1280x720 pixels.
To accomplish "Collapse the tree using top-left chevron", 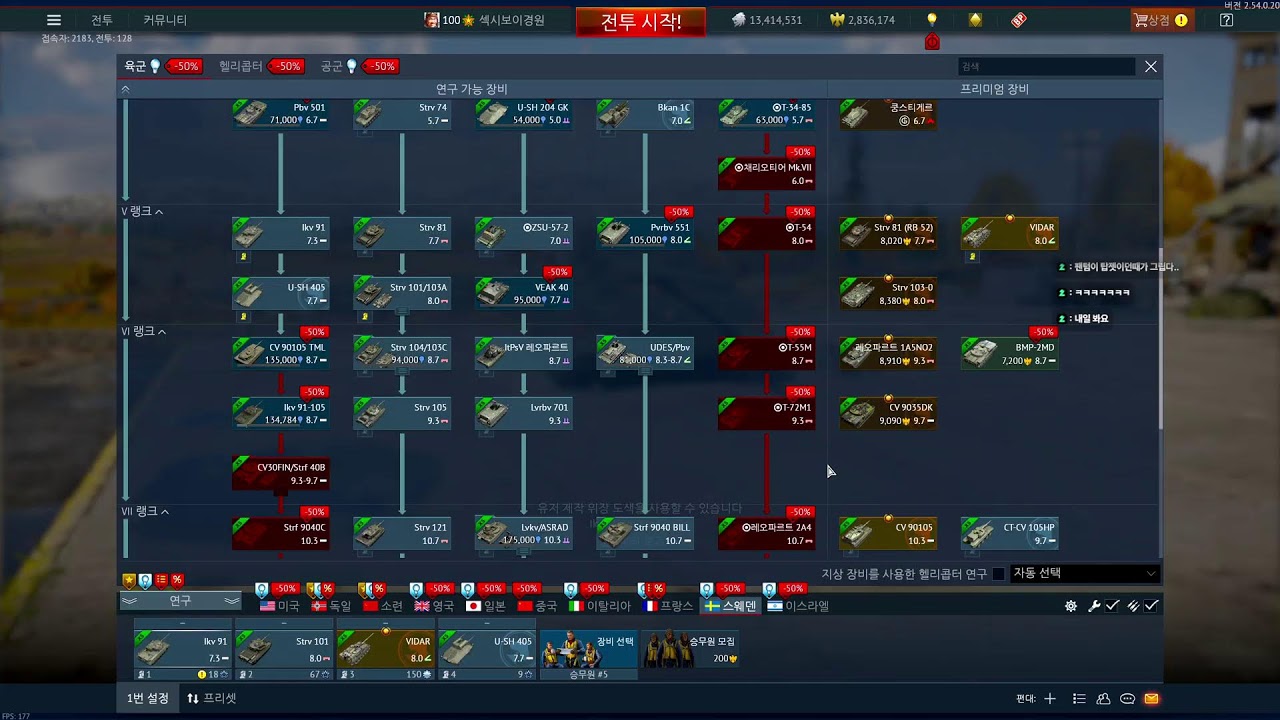I will coord(125,89).
